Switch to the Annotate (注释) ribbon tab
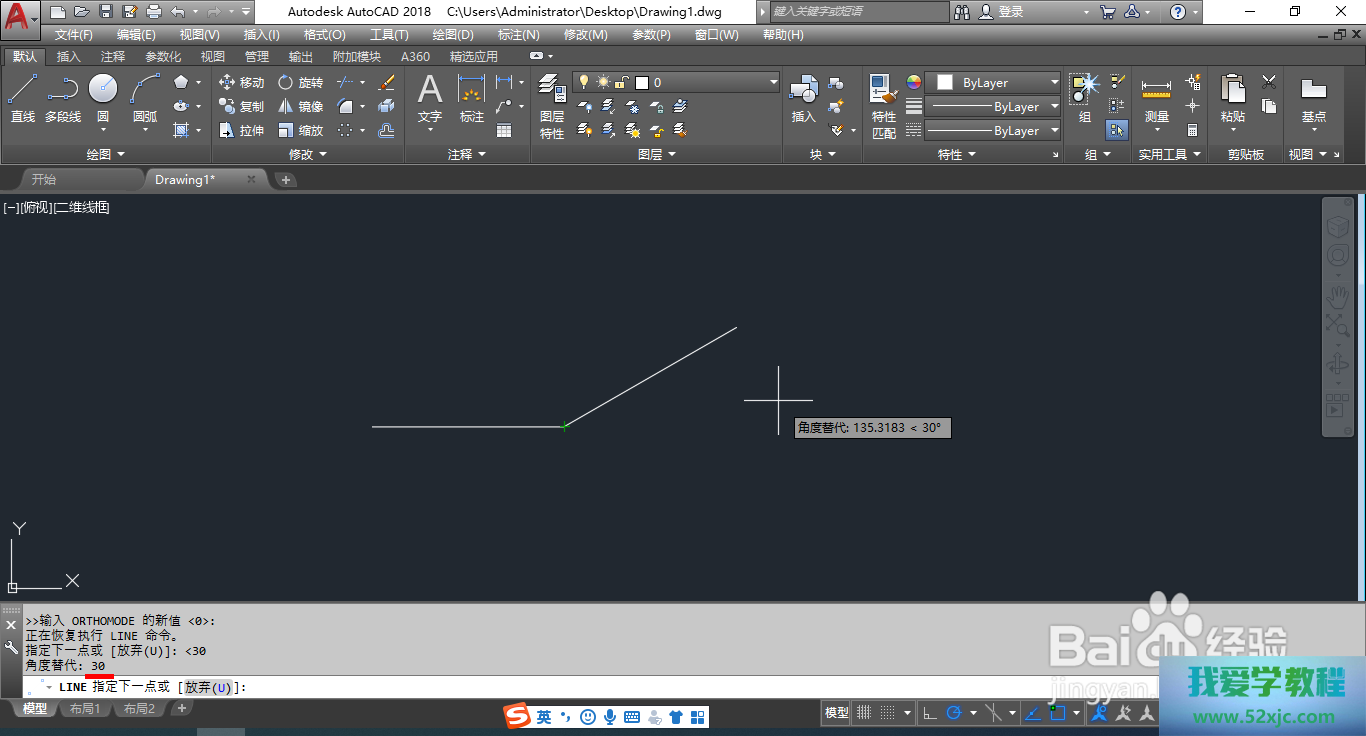 point(113,57)
